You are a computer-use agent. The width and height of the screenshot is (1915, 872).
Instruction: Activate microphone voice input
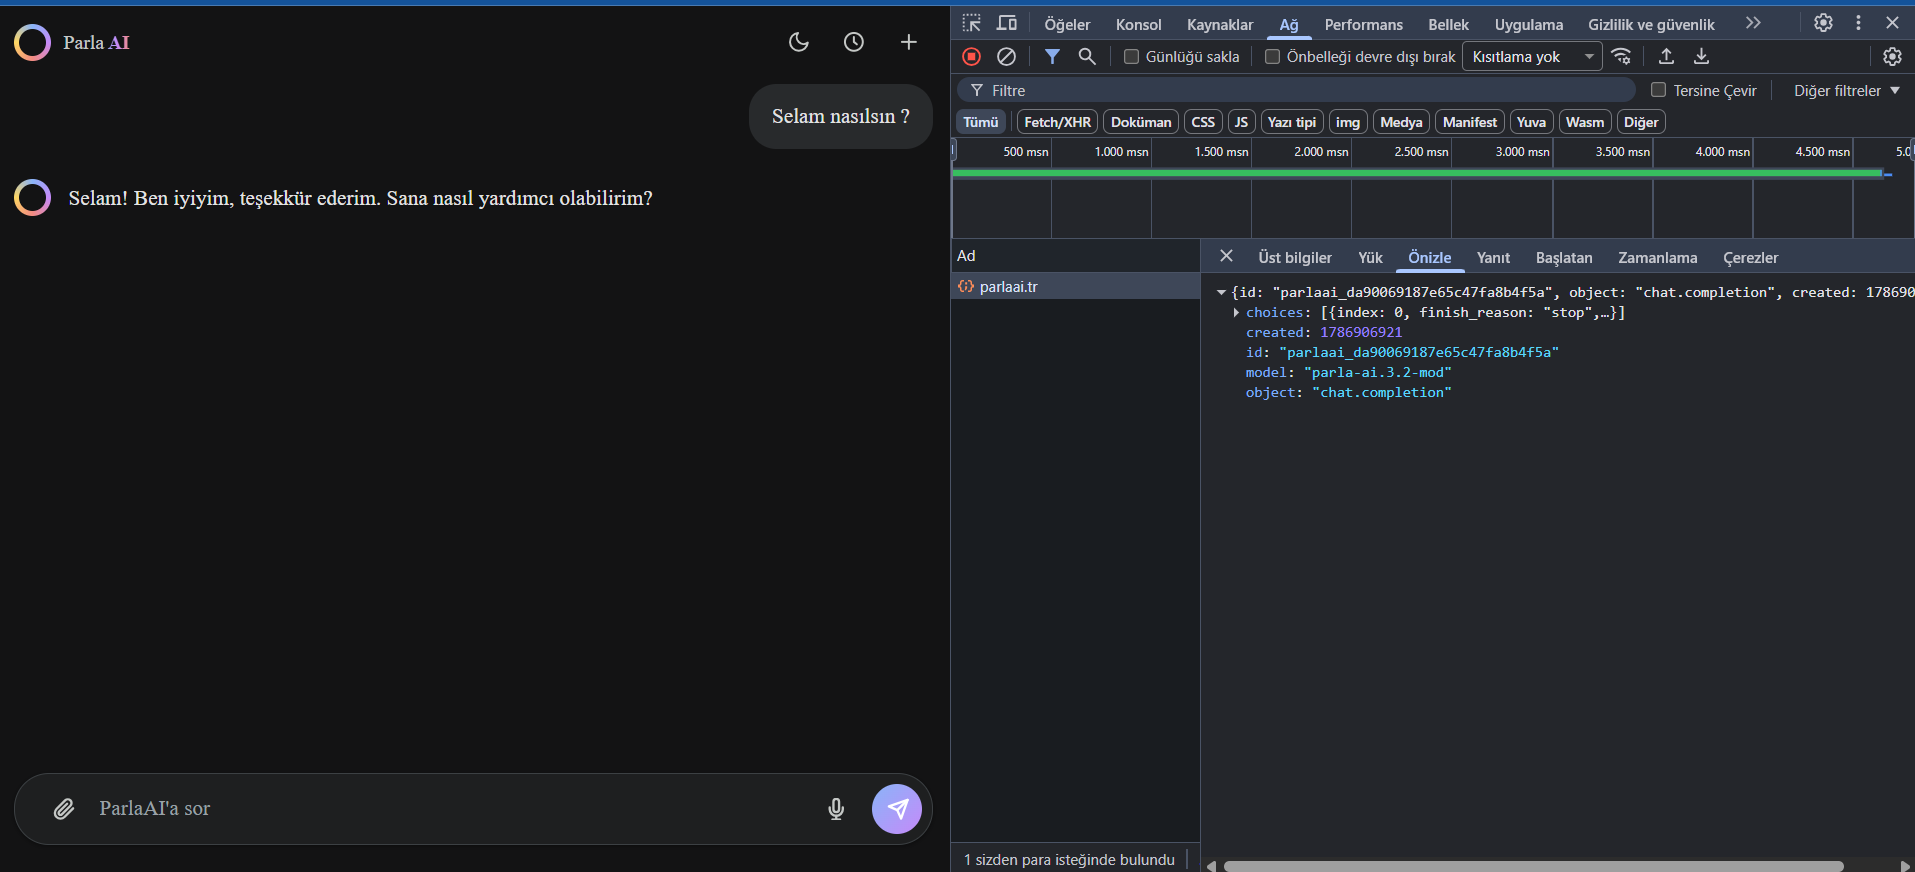[836, 809]
